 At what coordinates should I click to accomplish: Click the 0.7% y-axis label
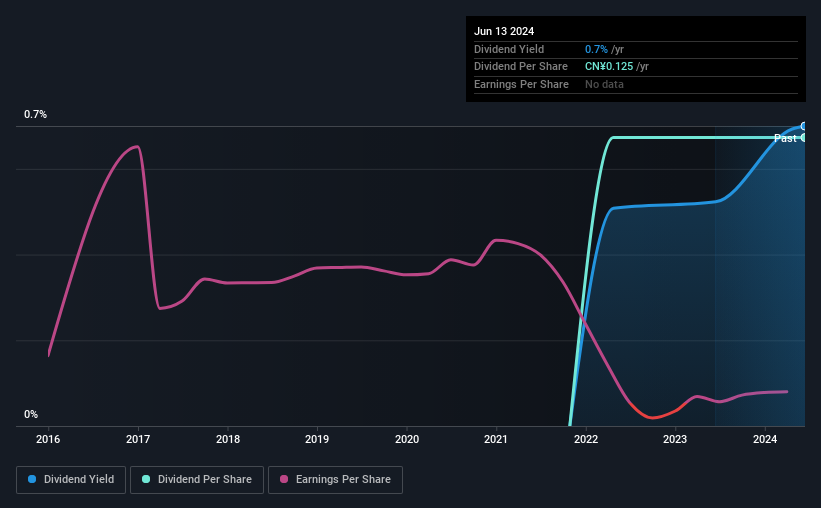(36, 115)
